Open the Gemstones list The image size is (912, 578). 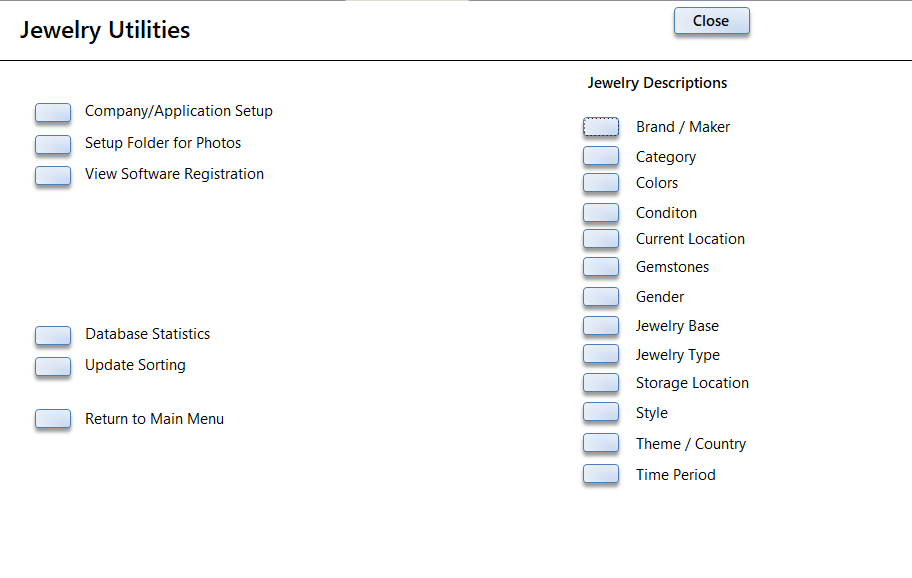pos(601,266)
